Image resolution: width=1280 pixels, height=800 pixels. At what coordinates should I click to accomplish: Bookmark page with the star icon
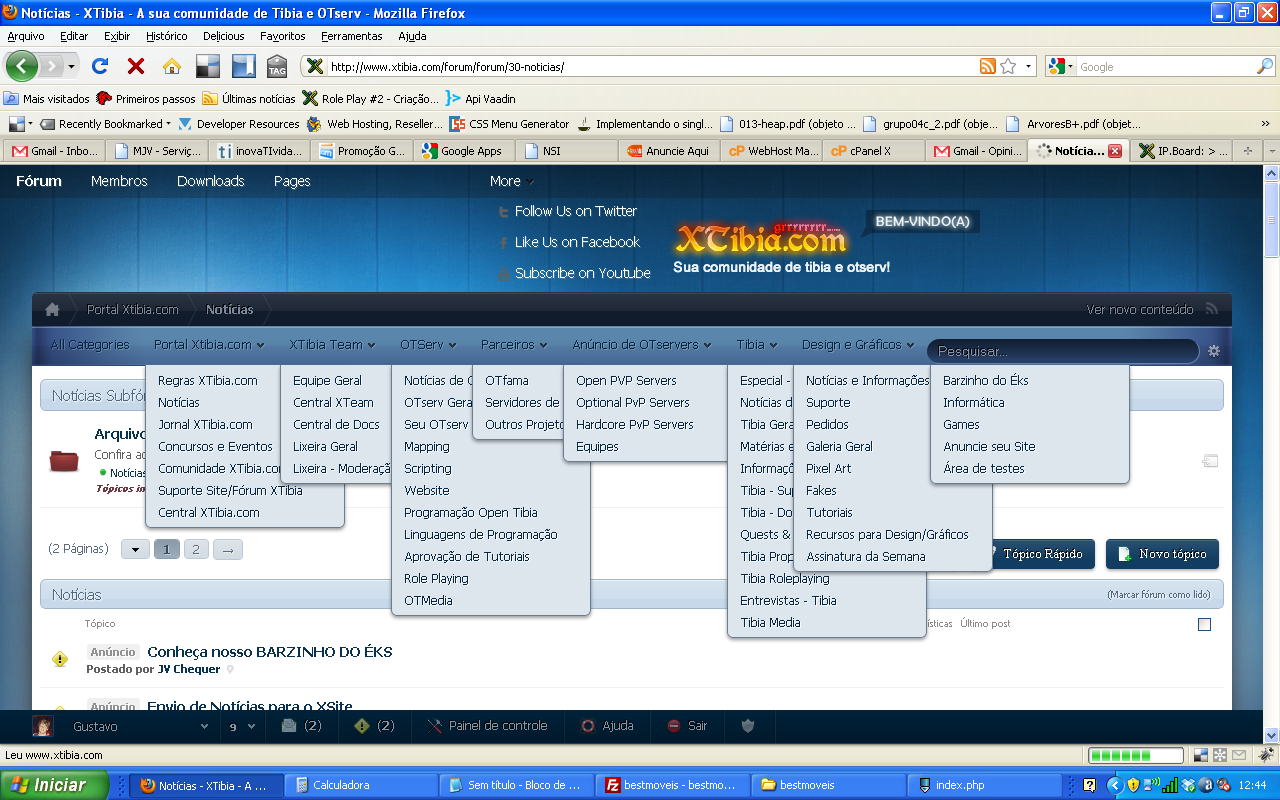(1008, 66)
